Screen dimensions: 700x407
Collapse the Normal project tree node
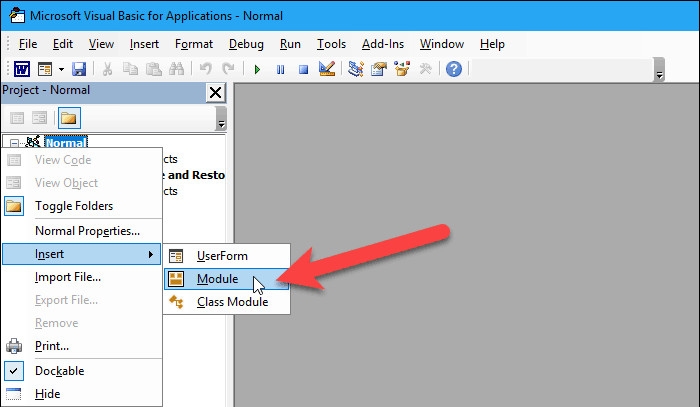coord(14,143)
